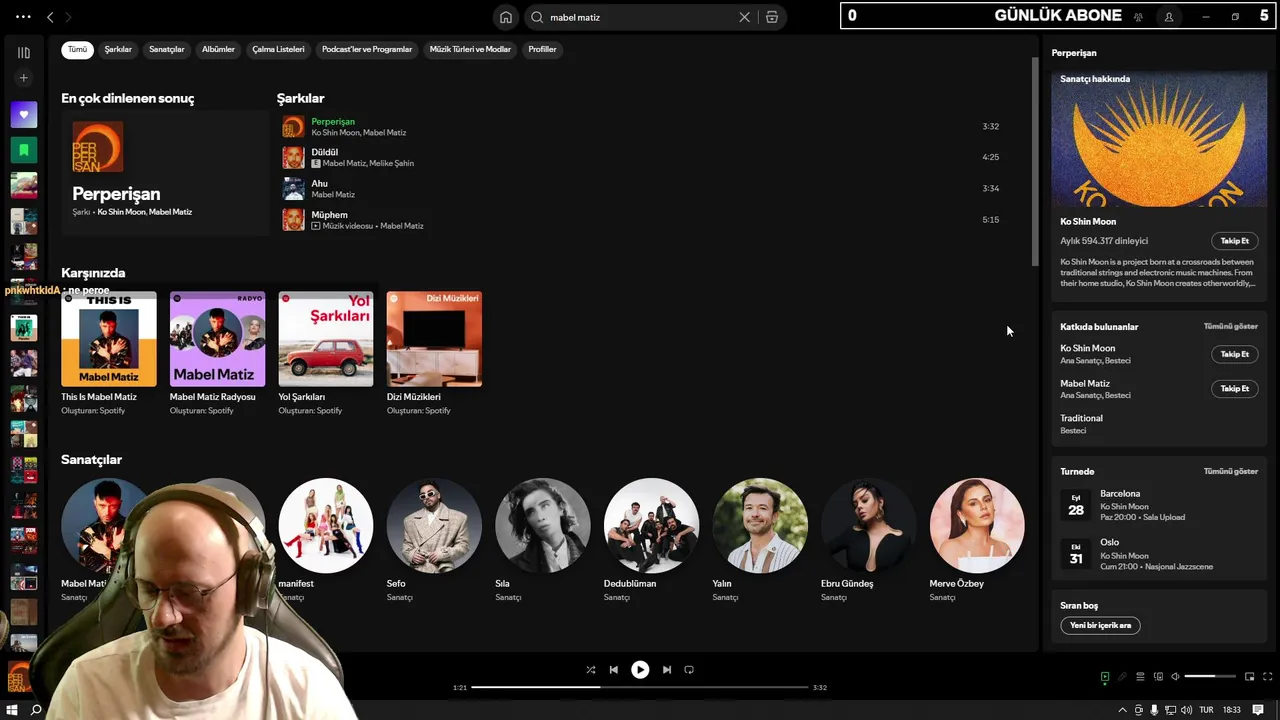Skip to the previous track
Screen dimensions: 1280x720
click(614, 670)
